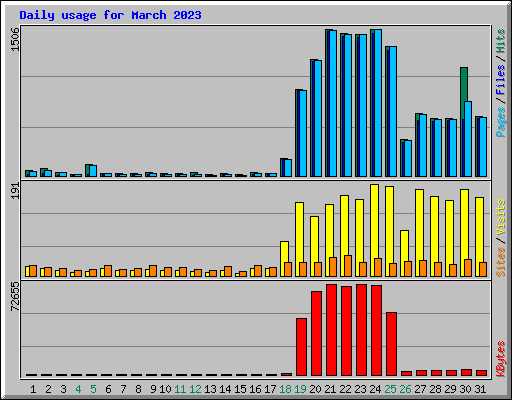
Task: Click the cyan pages bar for day 19
Action: pyautogui.click(x=303, y=133)
